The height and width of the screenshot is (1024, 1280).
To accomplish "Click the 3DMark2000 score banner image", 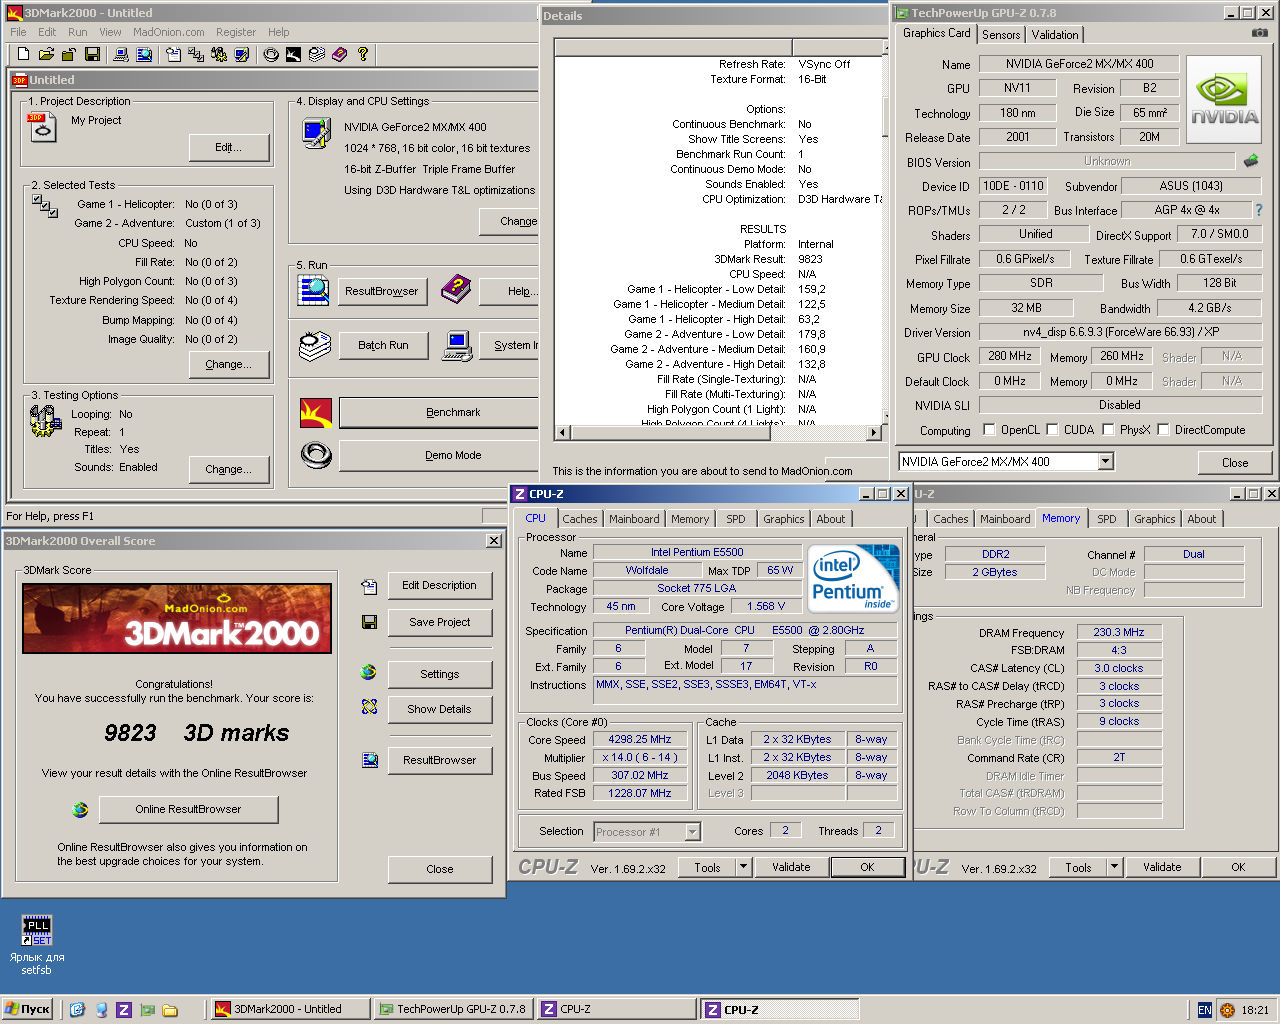I will (x=177, y=618).
